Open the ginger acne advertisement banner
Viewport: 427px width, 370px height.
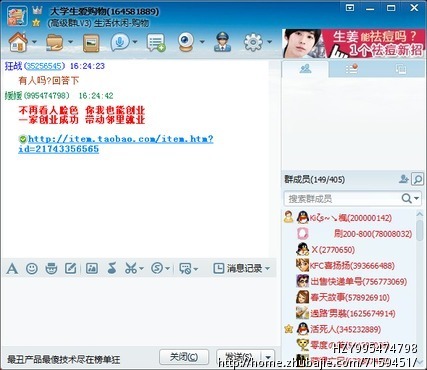[354, 43]
